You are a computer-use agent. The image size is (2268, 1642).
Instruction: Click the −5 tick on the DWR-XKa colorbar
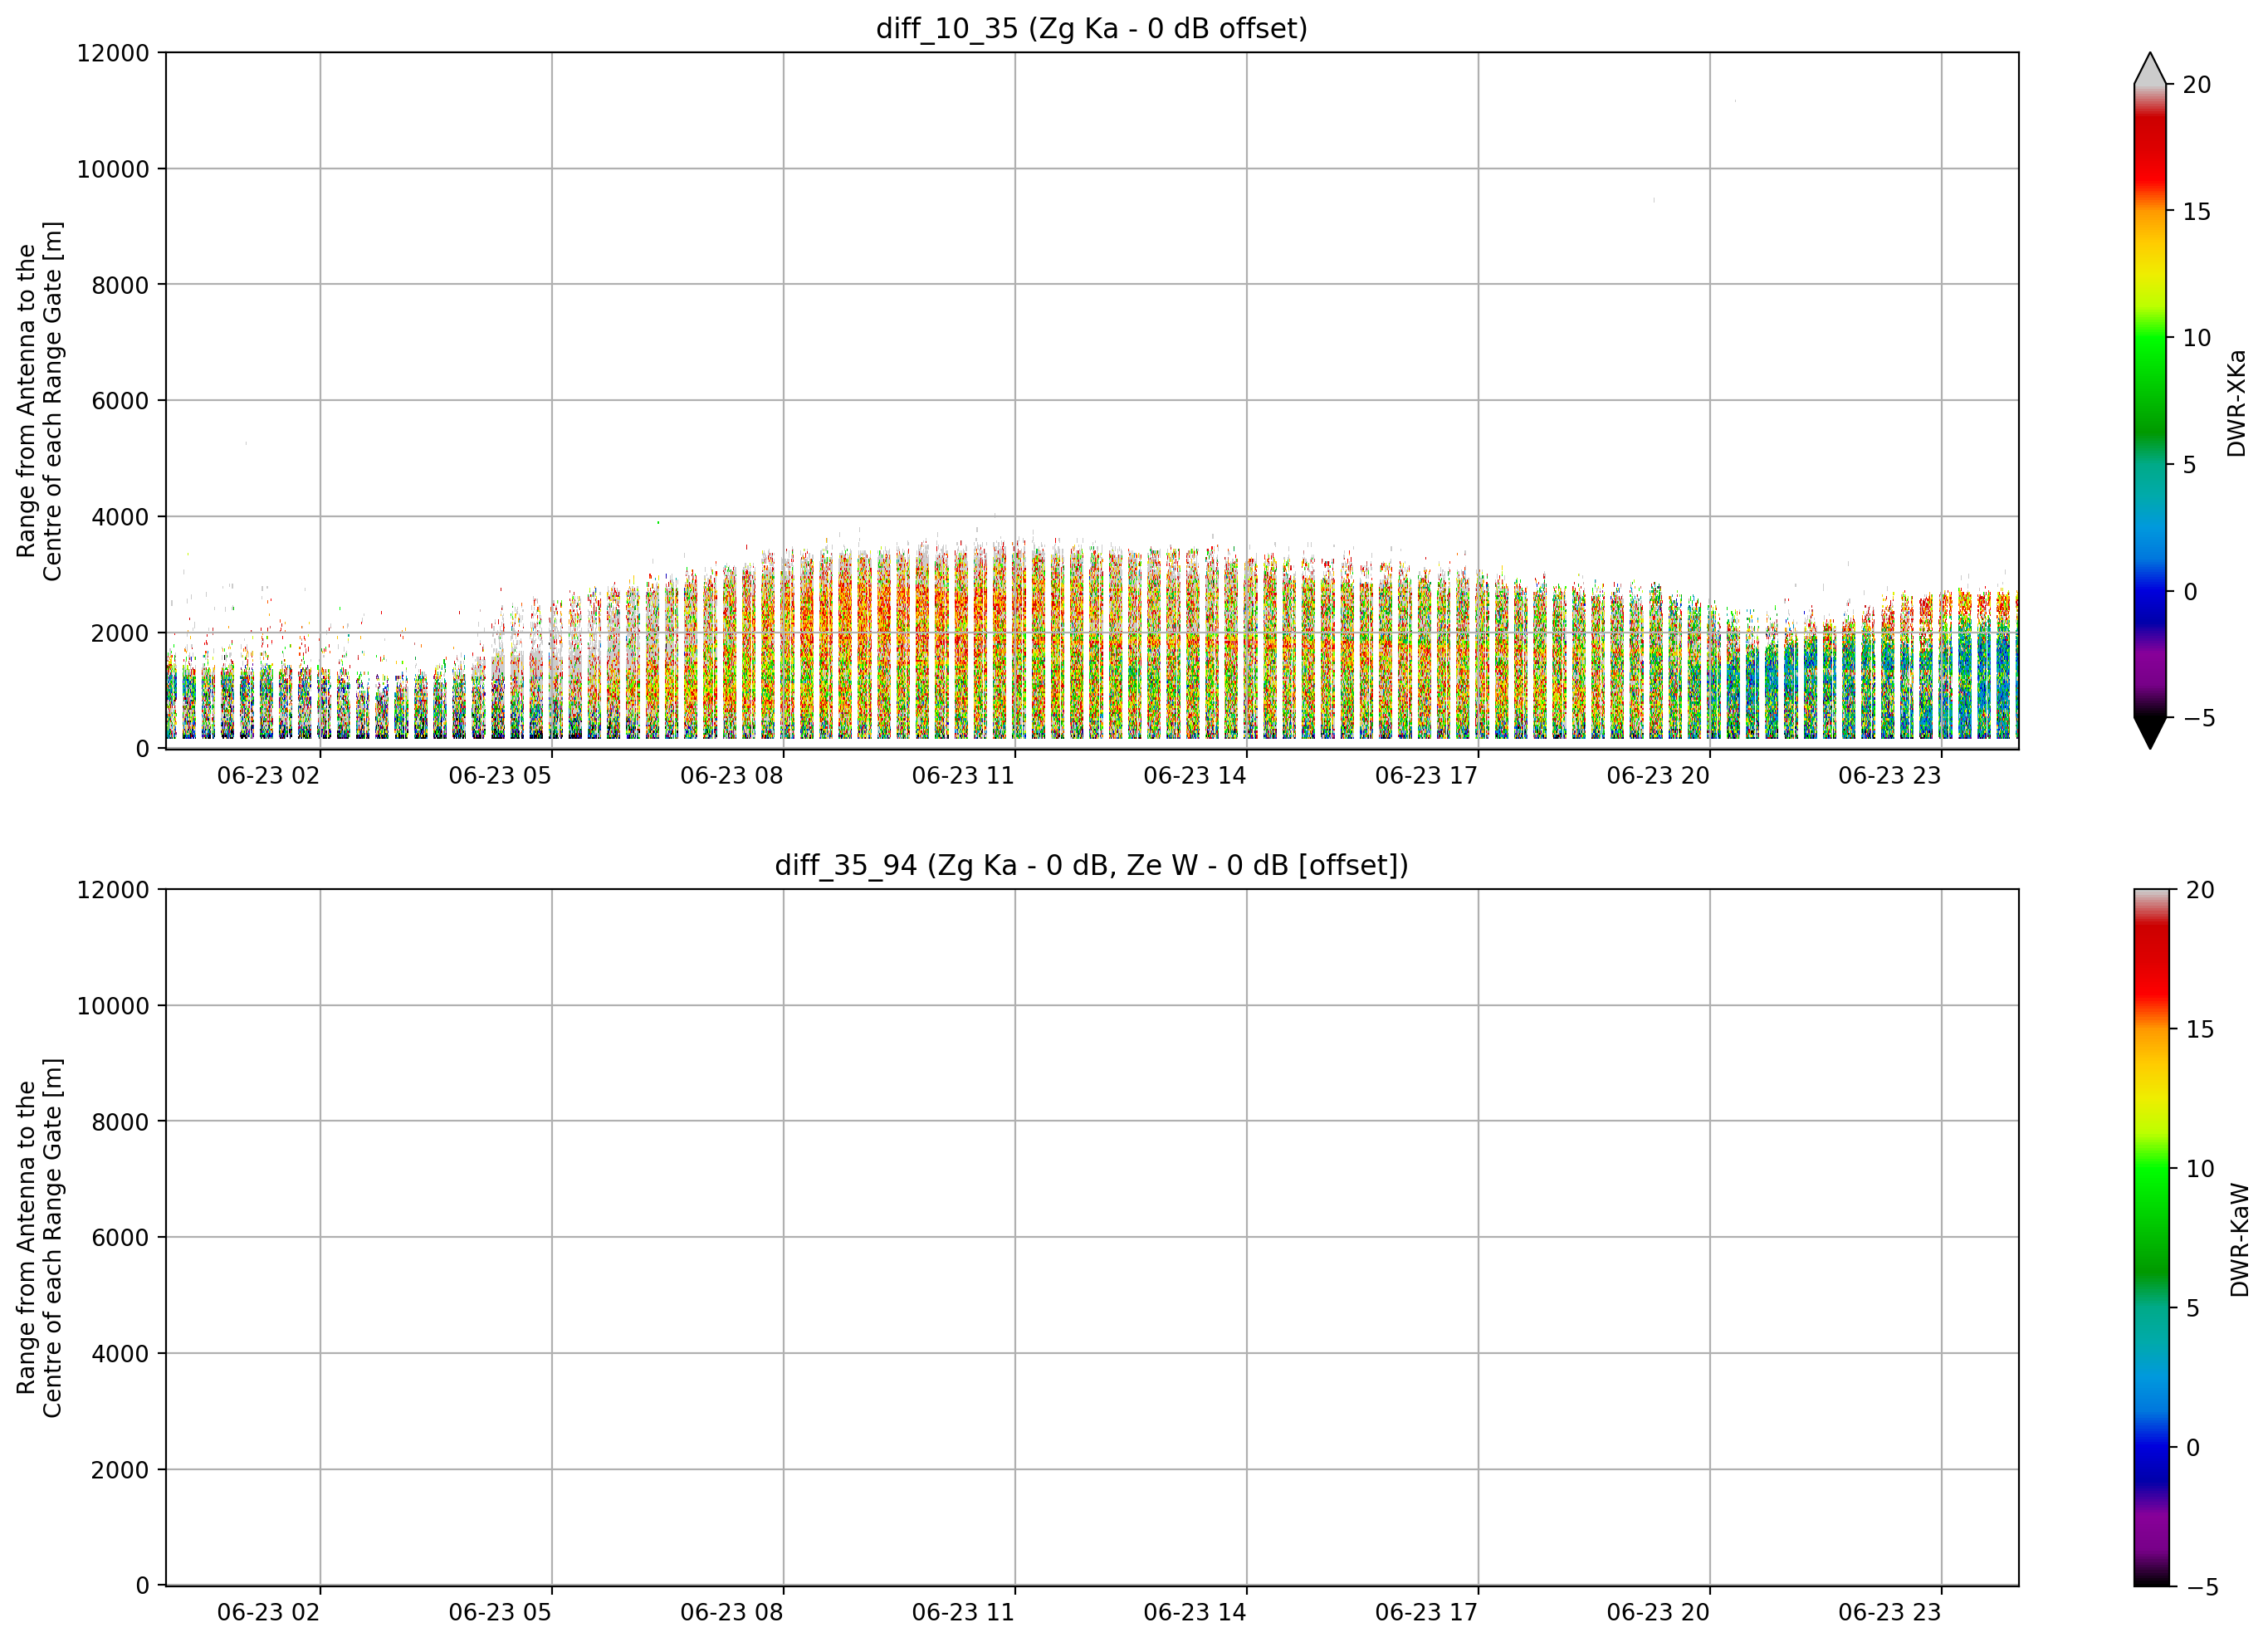[2198, 718]
